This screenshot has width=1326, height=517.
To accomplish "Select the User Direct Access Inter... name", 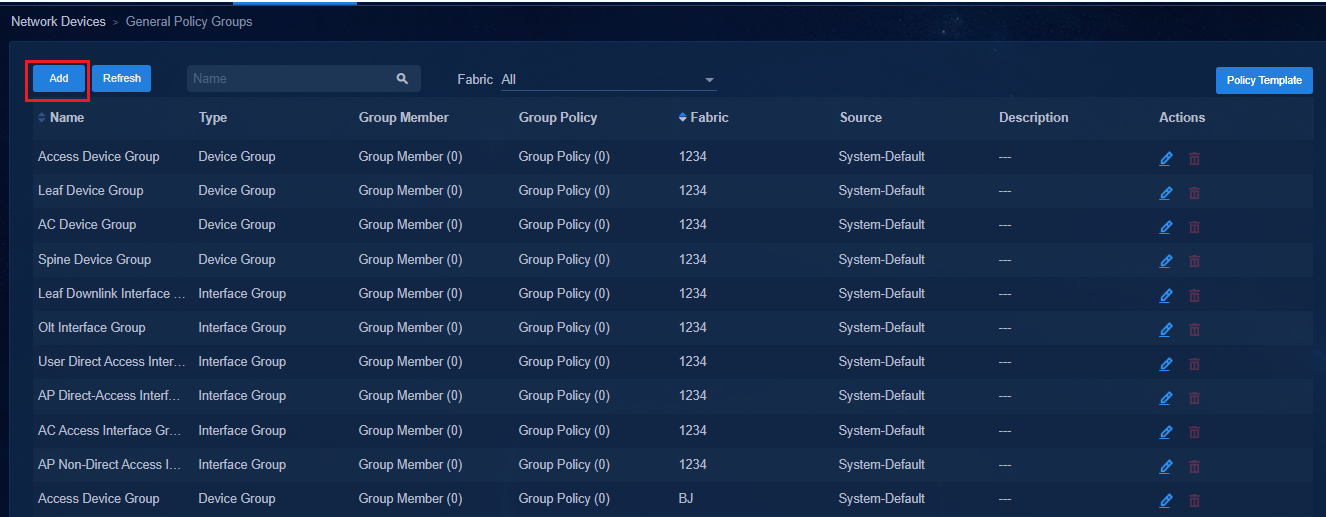I will pos(112,361).
